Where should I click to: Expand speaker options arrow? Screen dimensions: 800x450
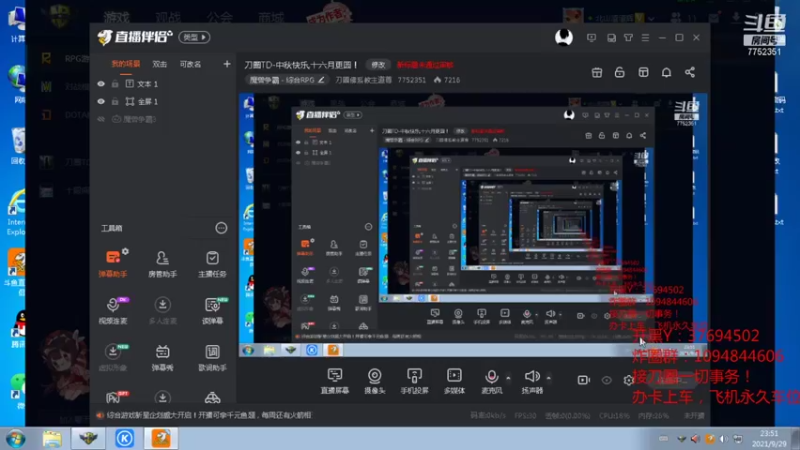click(x=548, y=378)
